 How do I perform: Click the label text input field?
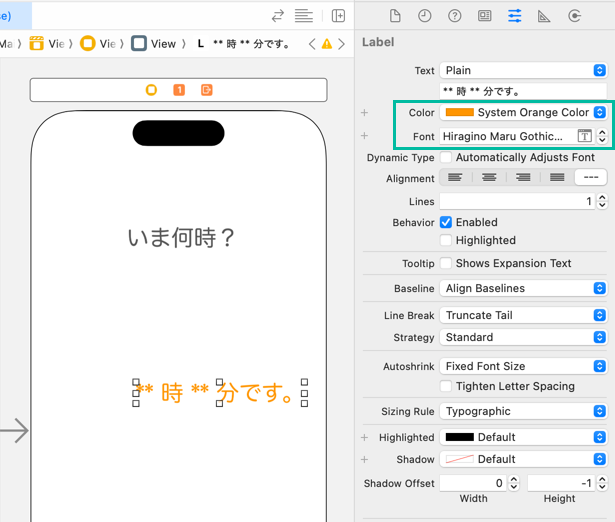(x=523, y=91)
